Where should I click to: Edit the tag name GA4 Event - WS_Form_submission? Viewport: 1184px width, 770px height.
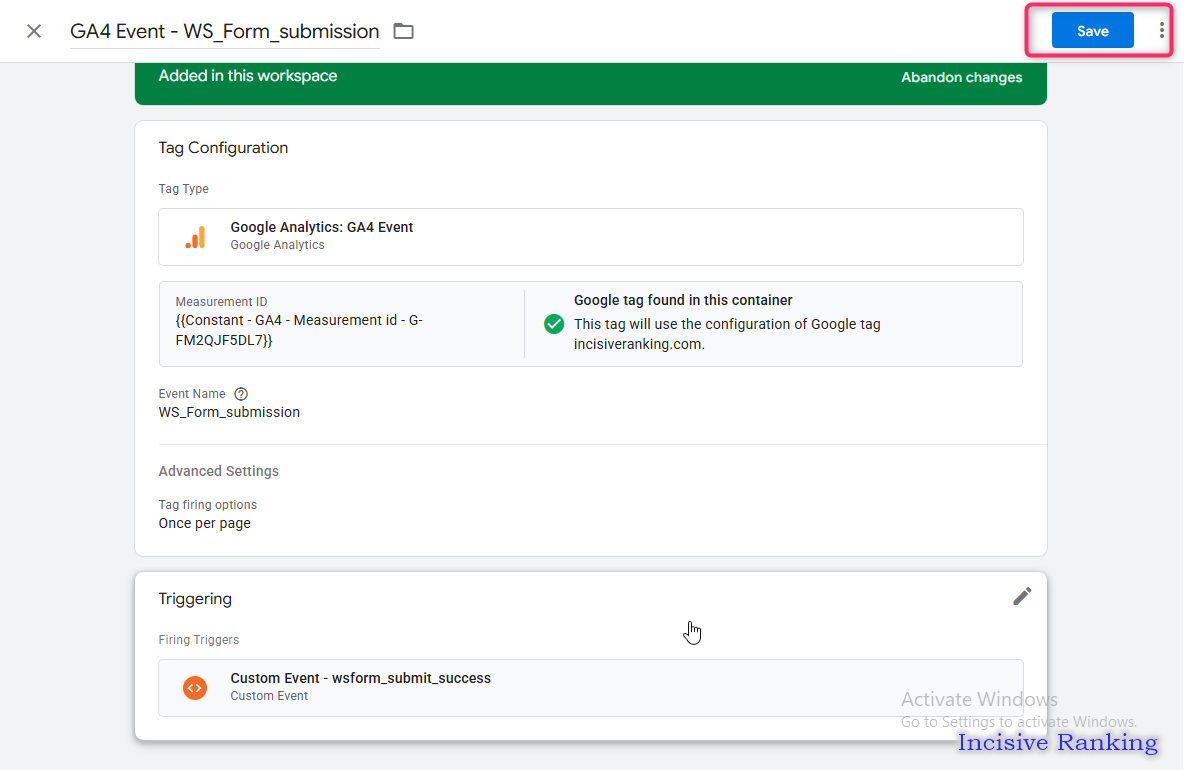(x=224, y=31)
